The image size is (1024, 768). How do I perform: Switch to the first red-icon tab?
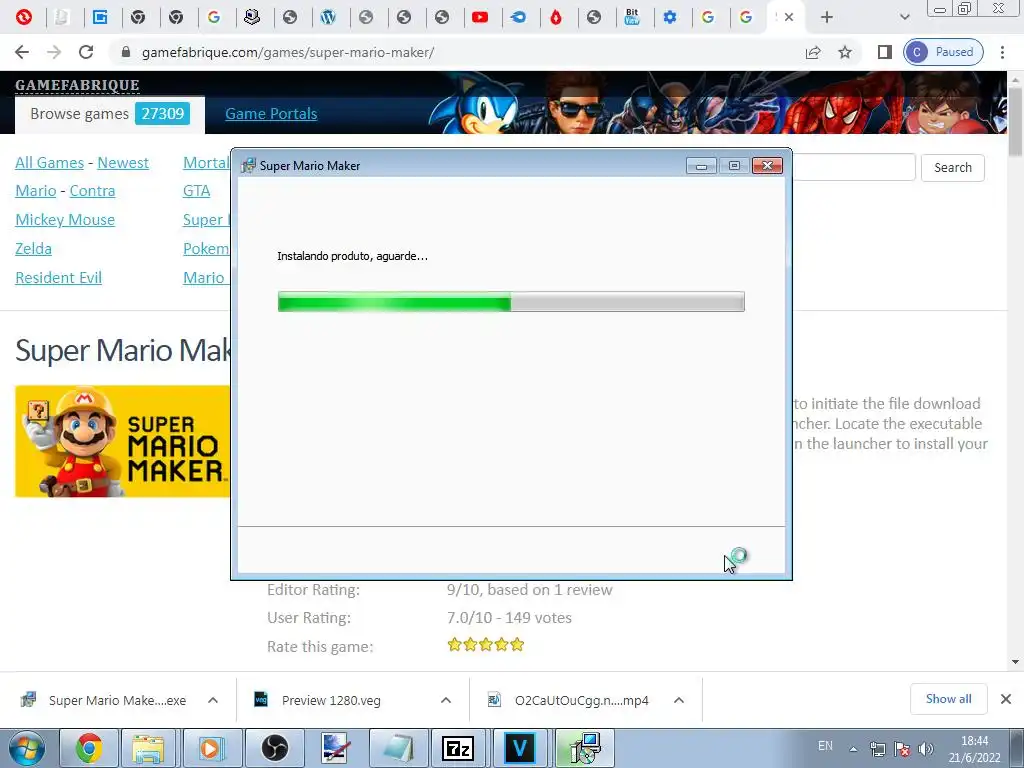coord(24,18)
